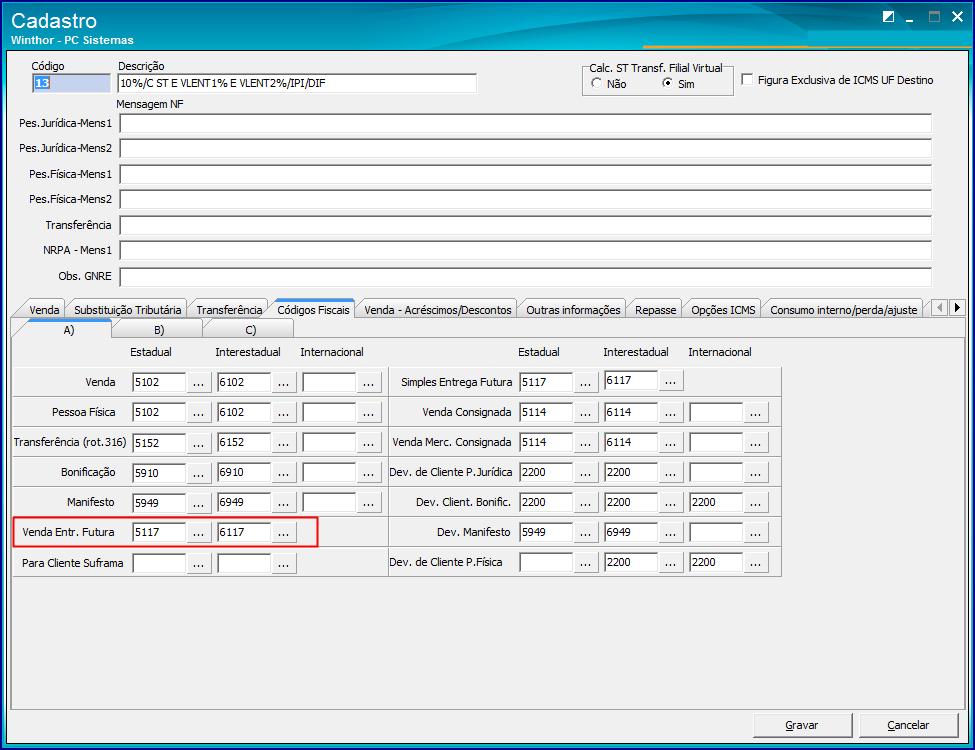
Task: Open lookup for Venda Internacional code
Action: point(369,382)
